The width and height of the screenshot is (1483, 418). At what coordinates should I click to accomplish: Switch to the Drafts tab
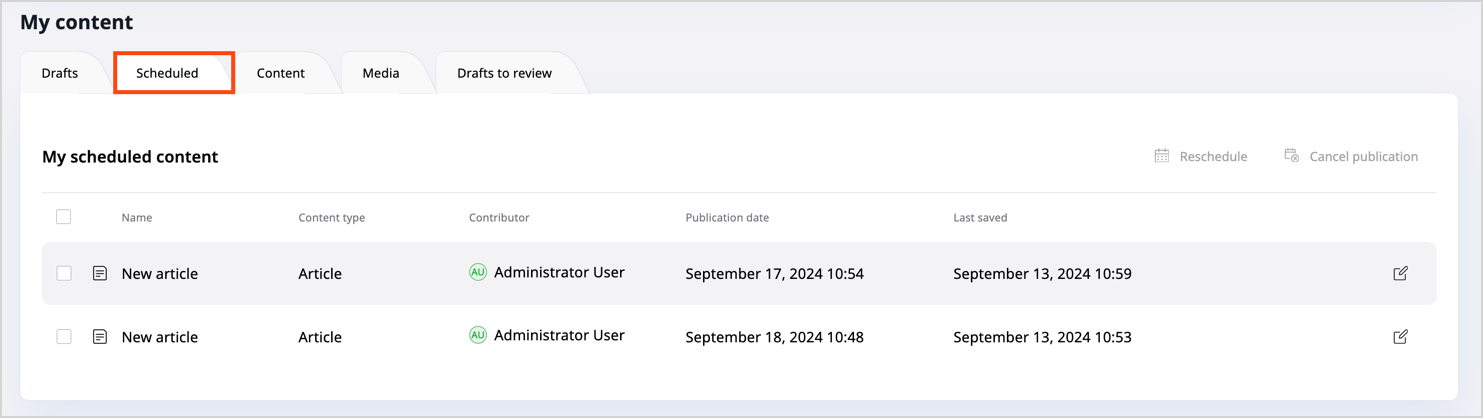[x=60, y=73]
